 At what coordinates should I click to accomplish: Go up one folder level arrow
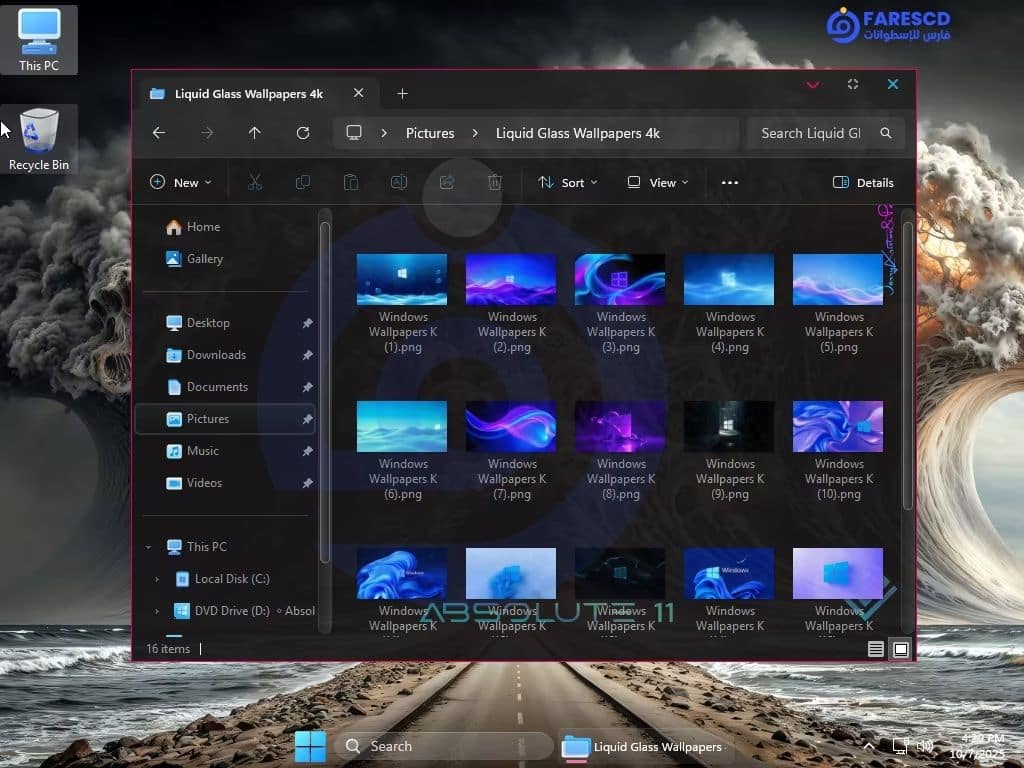click(x=255, y=133)
